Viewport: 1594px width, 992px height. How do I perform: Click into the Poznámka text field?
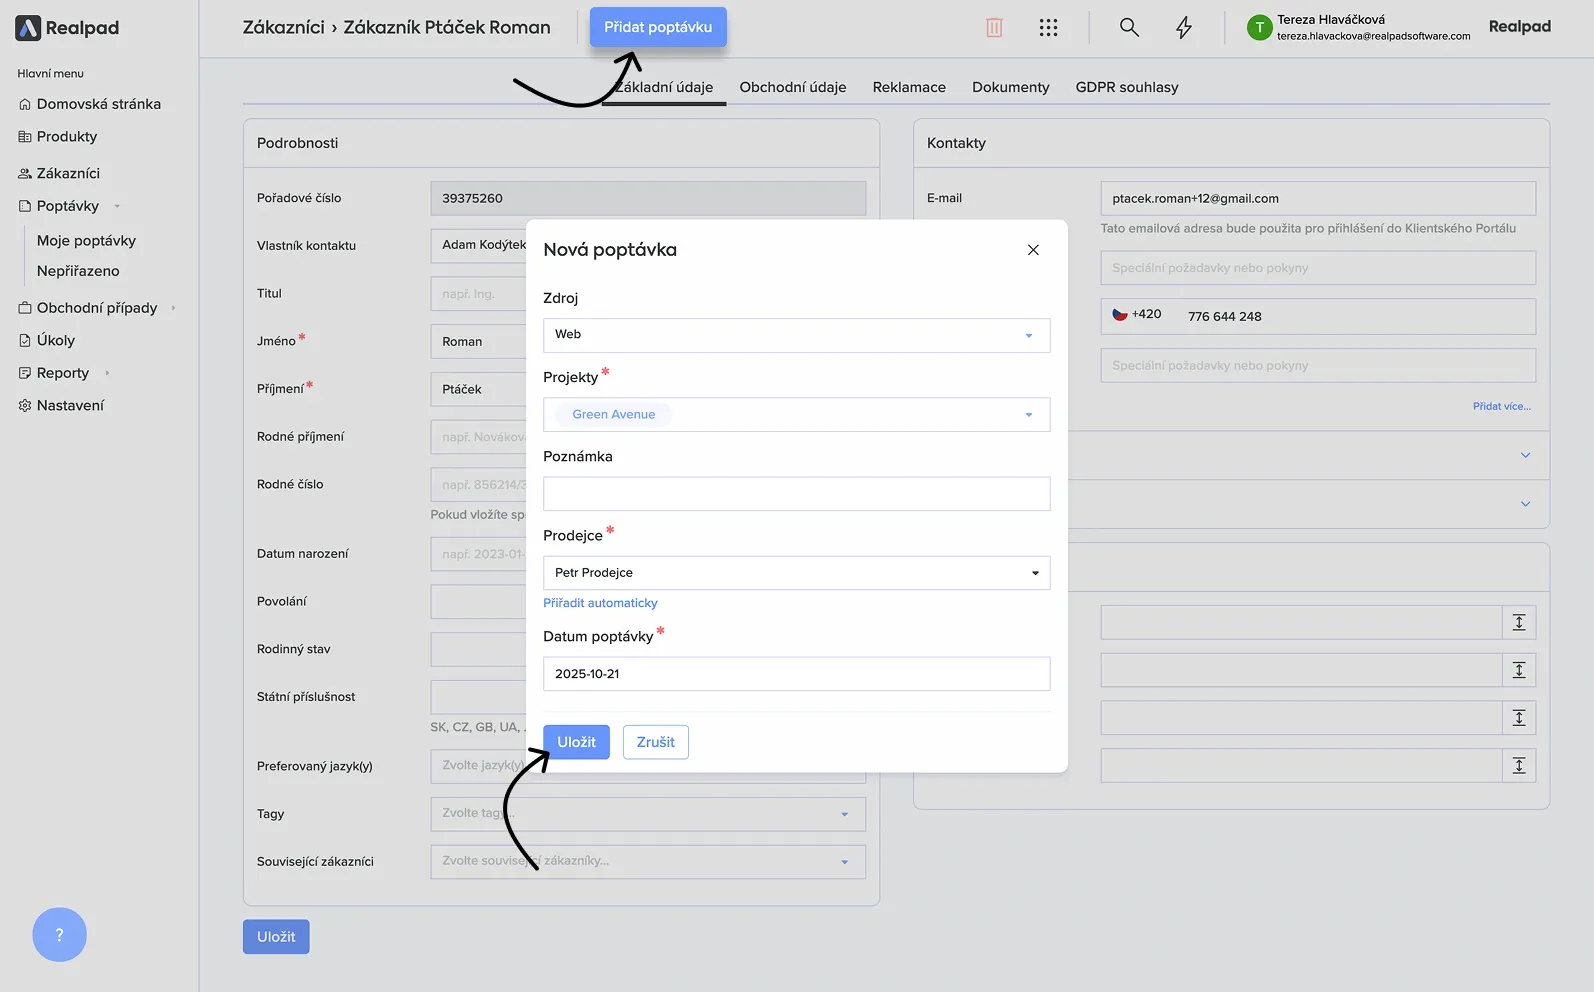click(796, 494)
